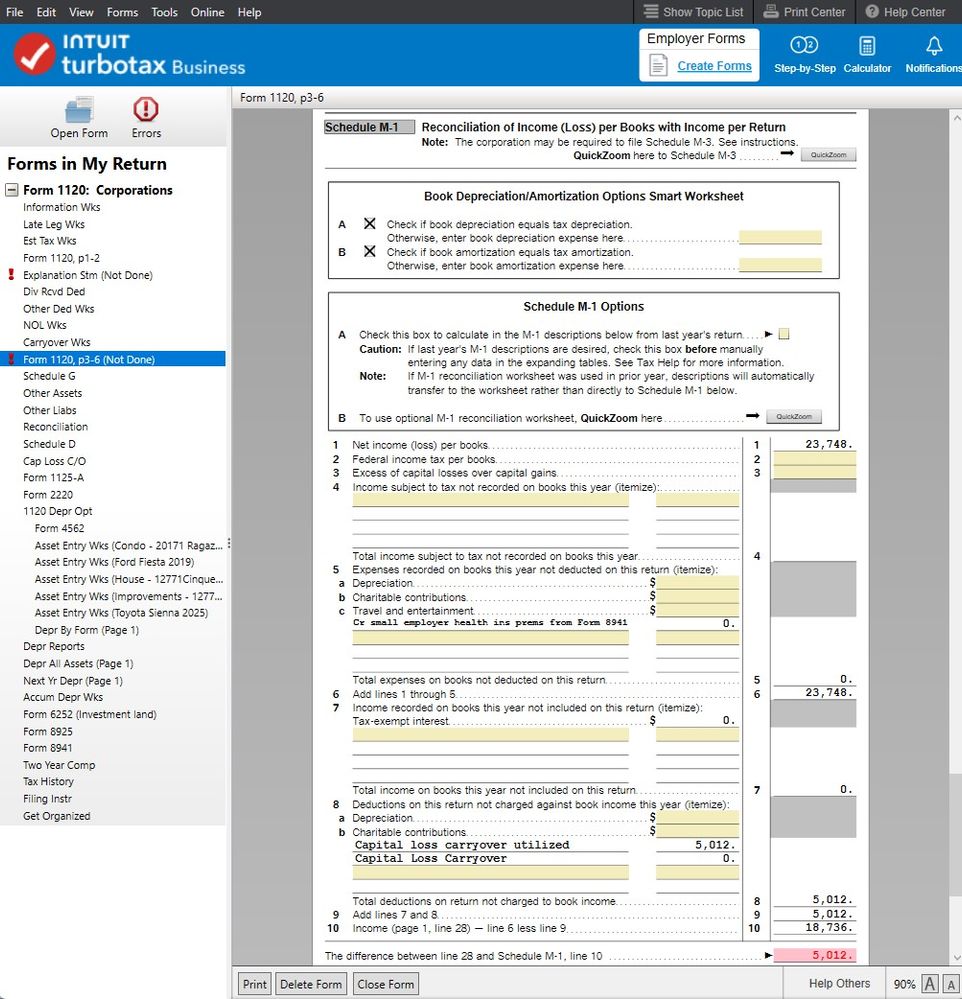
Task: Select Filing Instr
Action: tap(48, 798)
